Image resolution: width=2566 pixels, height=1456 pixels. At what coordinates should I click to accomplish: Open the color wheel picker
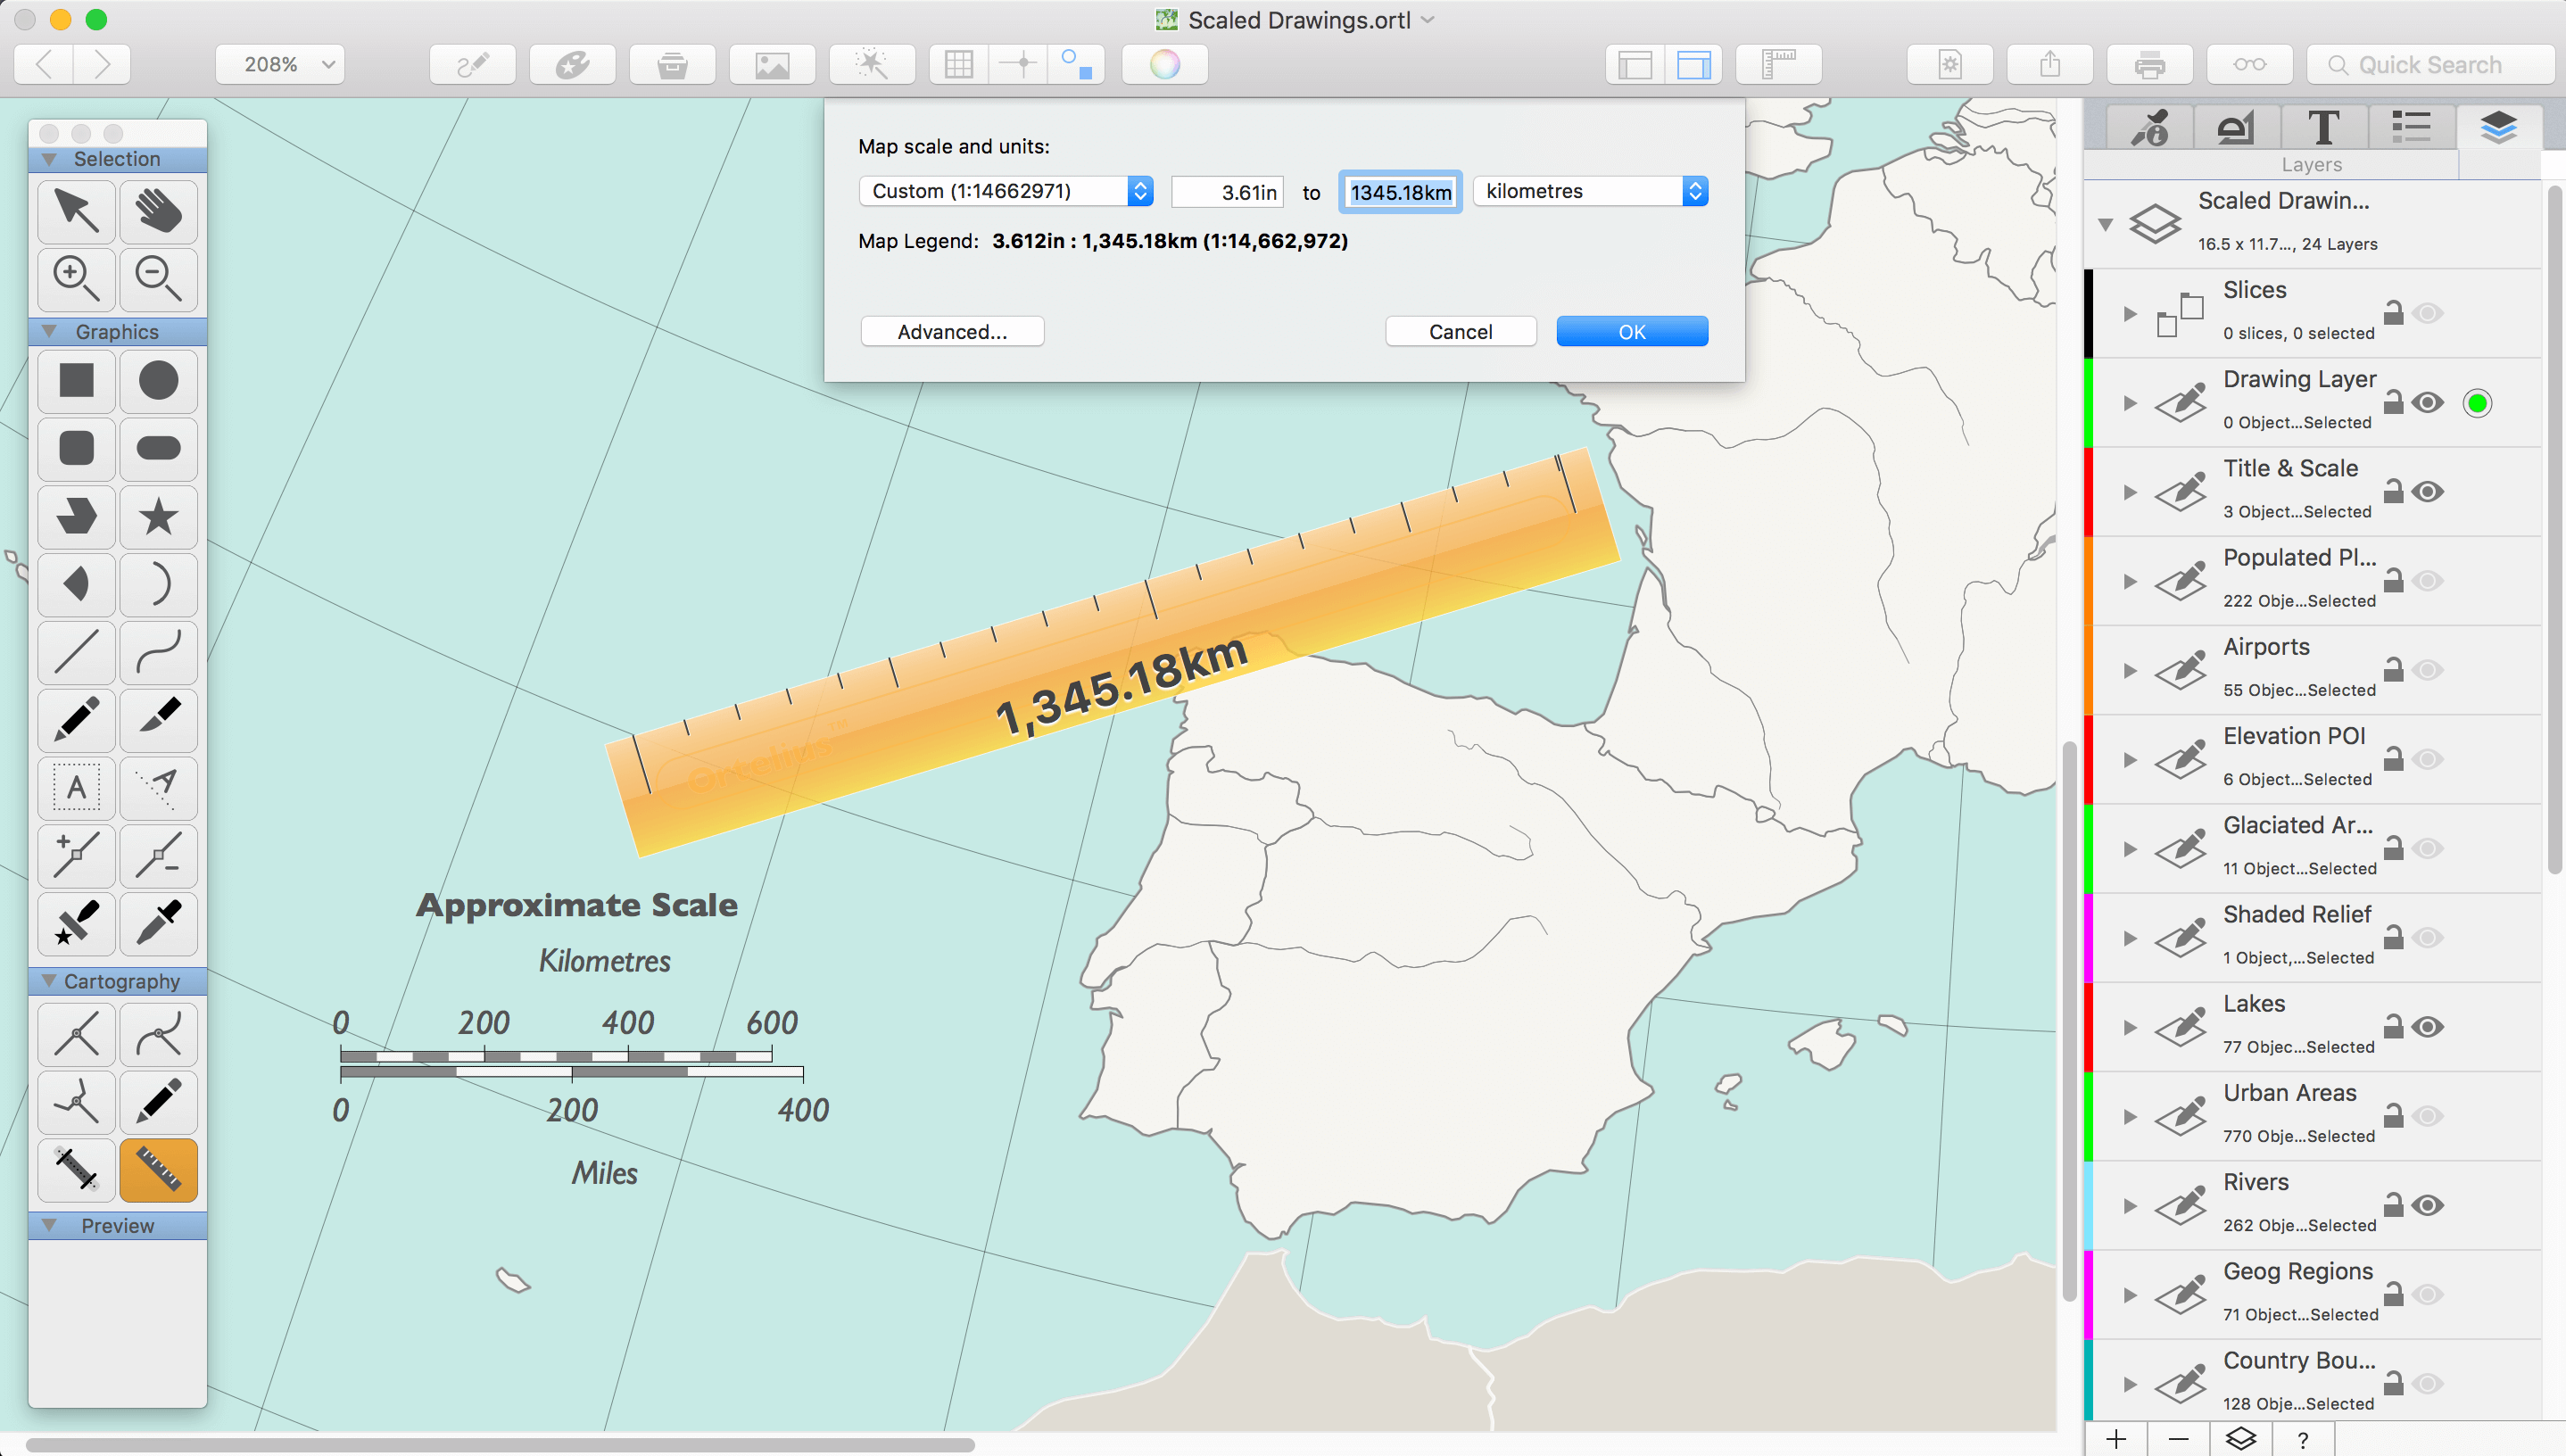[x=1164, y=65]
